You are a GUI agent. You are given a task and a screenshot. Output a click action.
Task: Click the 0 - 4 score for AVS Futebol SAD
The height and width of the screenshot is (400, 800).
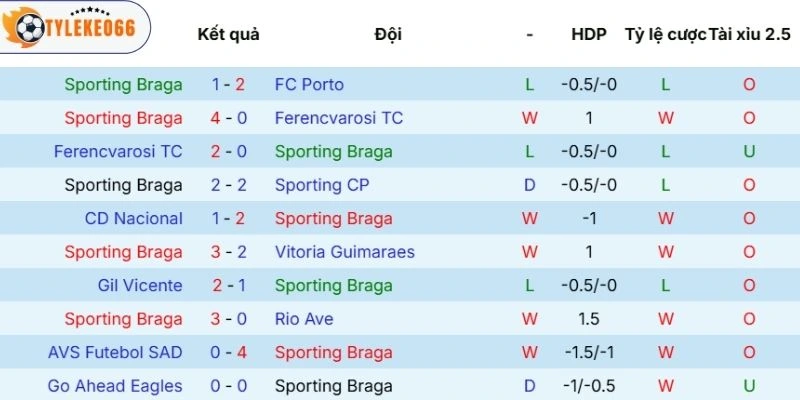click(228, 352)
